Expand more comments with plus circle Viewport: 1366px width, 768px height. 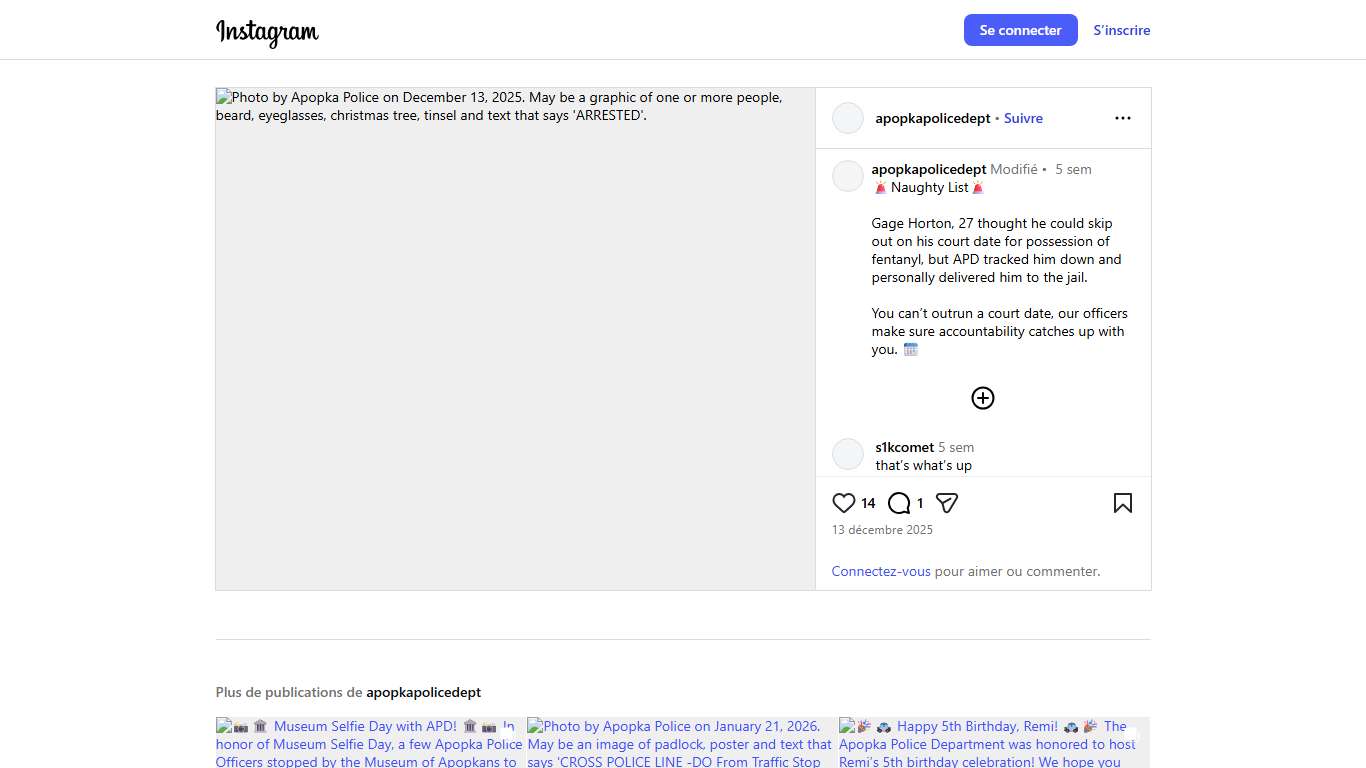click(983, 398)
